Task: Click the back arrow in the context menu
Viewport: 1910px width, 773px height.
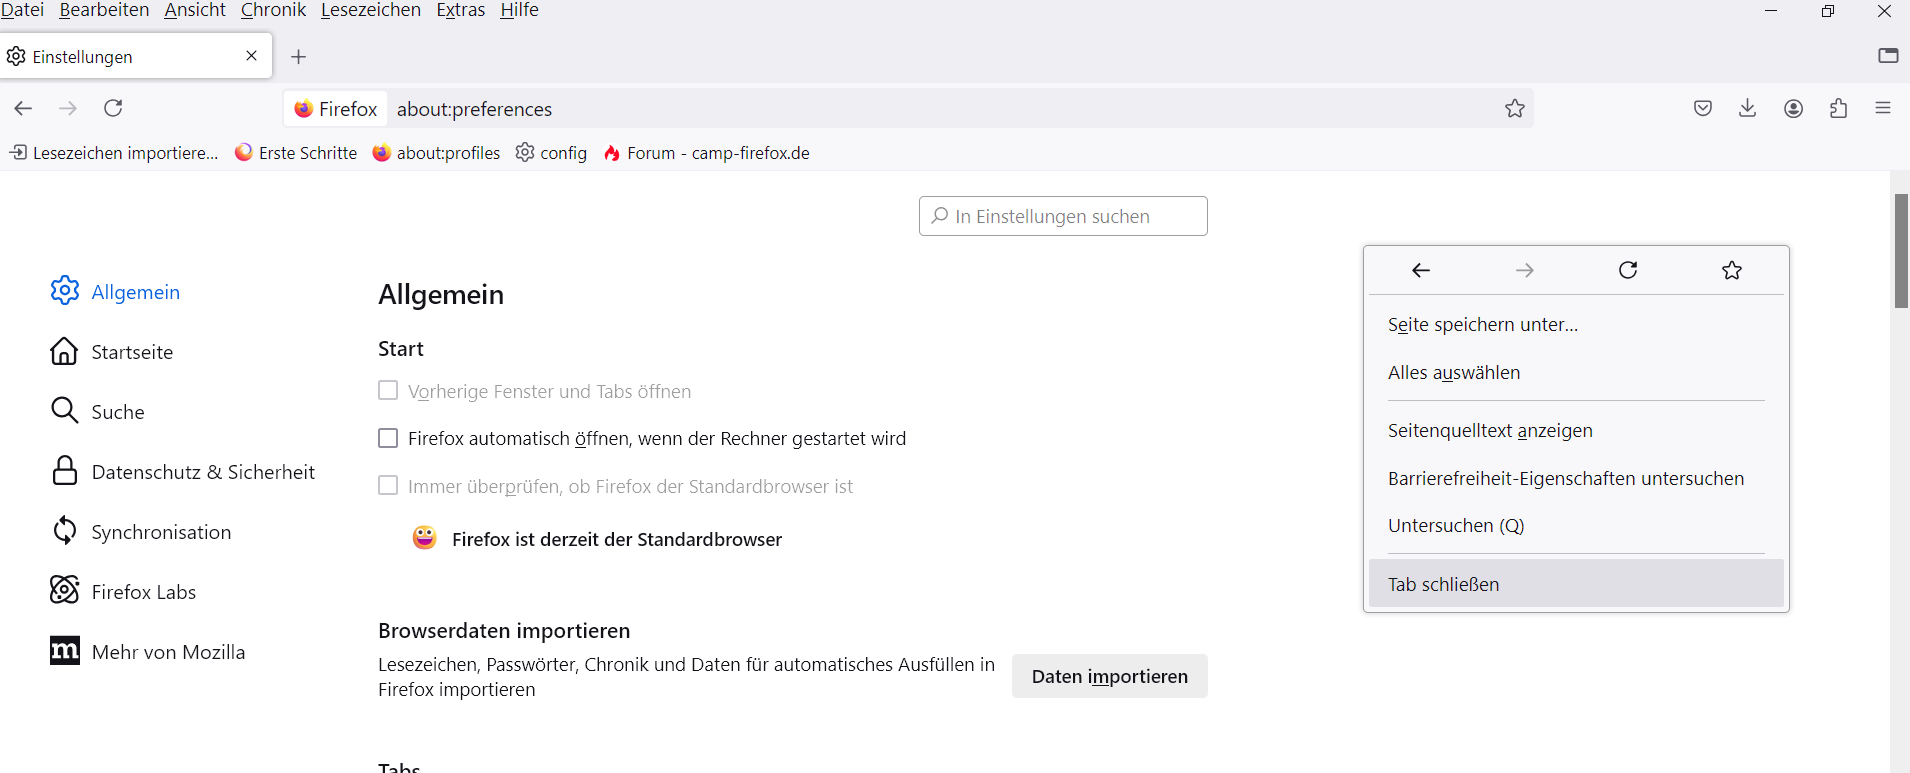Action: coord(1421,270)
